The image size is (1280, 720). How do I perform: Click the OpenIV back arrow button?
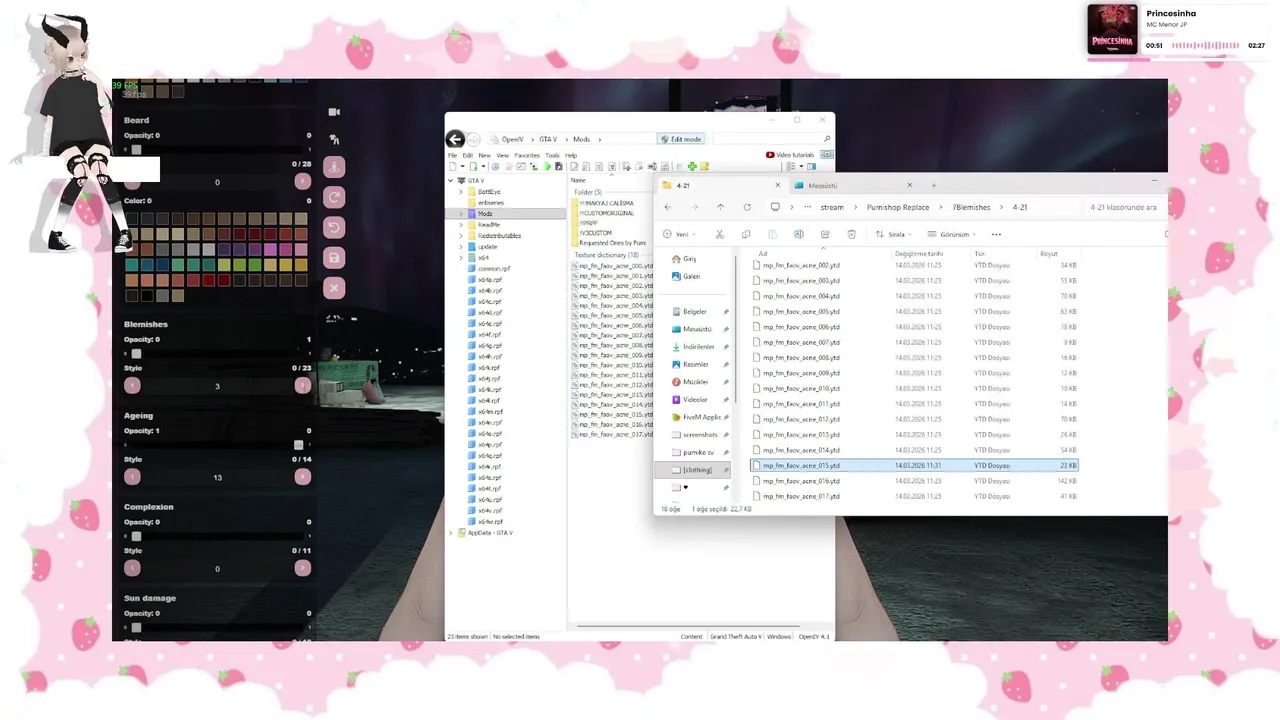coord(455,139)
